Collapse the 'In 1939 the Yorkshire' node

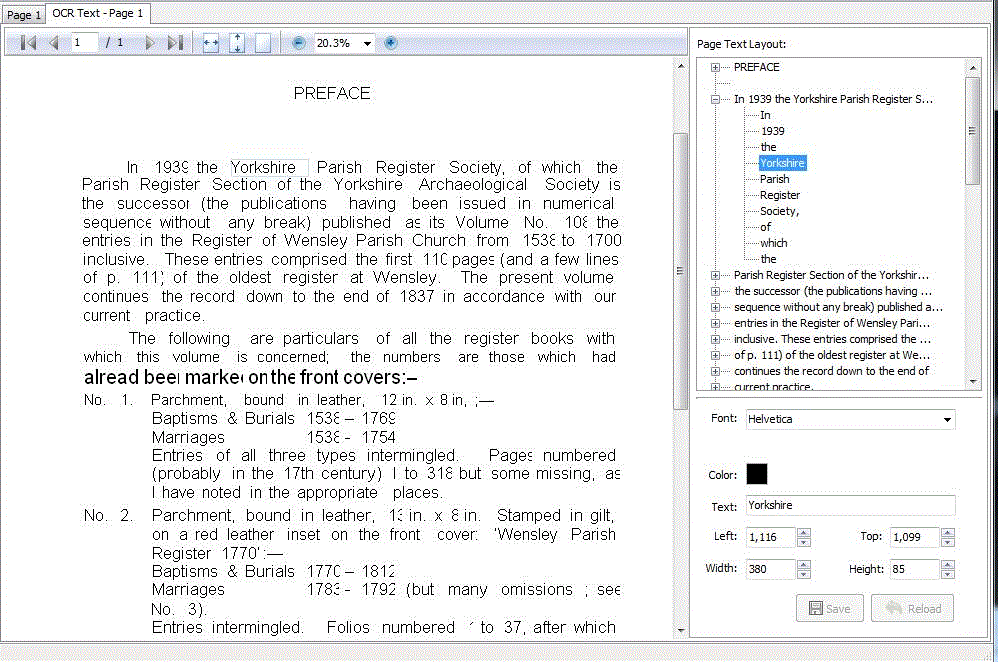pyautogui.click(x=714, y=99)
